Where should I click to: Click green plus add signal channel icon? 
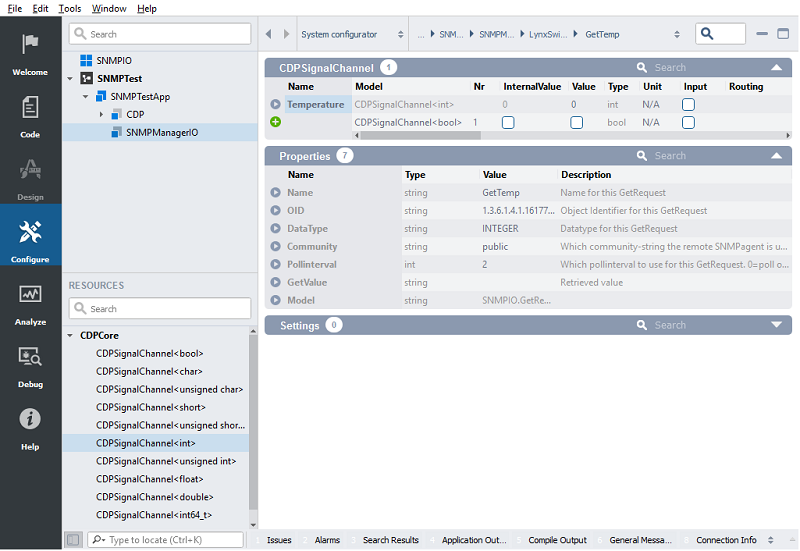point(275,122)
